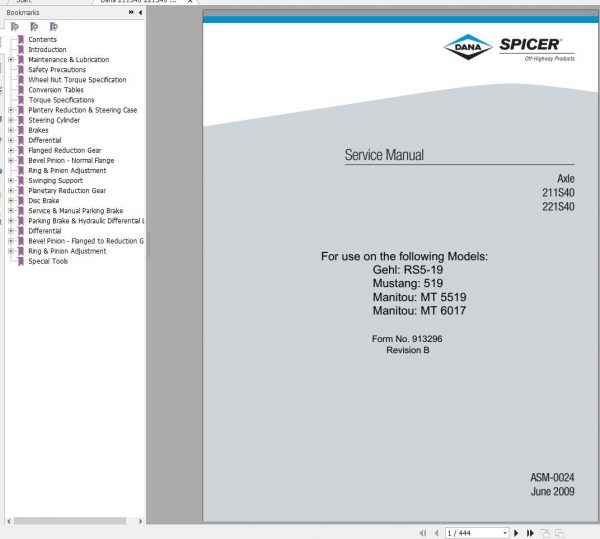This screenshot has height=539, width=600.
Task: Expand the Parking Brake & Hydraulic Differential bookmark
Action: pyautogui.click(x=11, y=221)
